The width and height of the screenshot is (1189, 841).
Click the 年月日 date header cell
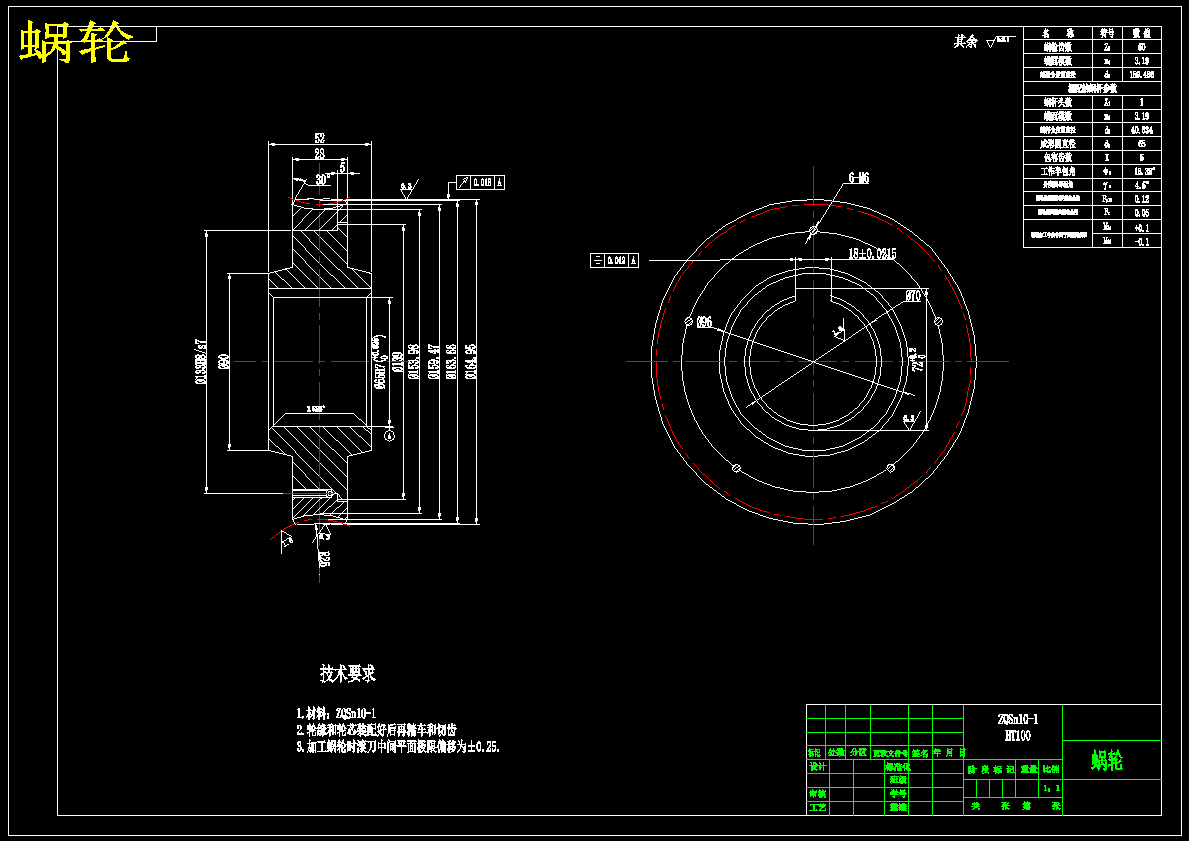point(949,753)
